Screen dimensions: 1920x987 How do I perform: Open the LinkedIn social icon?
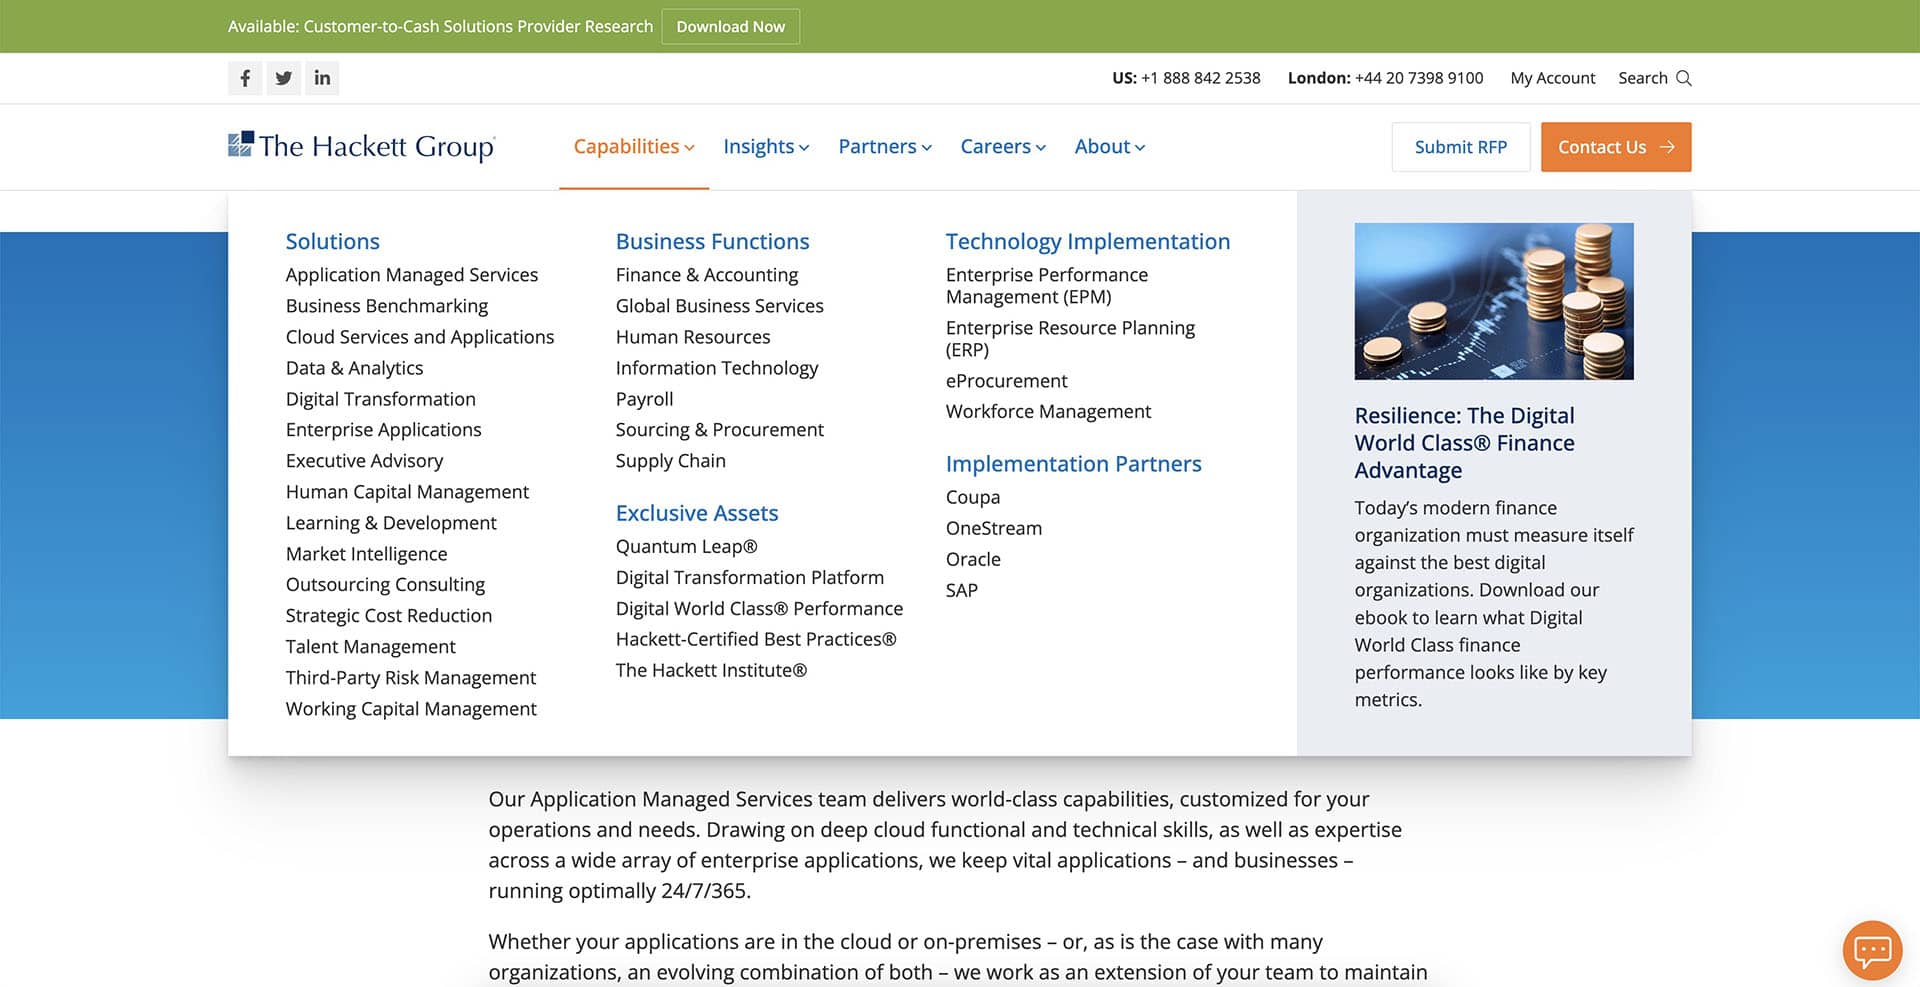[x=322, y=78]
